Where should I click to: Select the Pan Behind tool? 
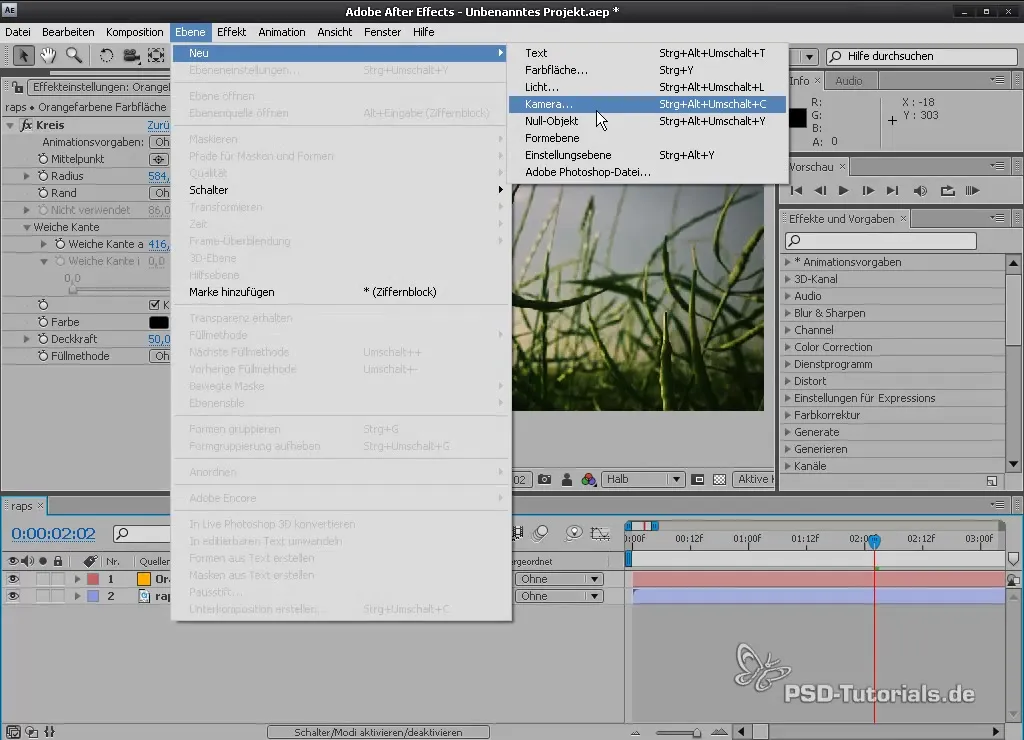[156, 56]
